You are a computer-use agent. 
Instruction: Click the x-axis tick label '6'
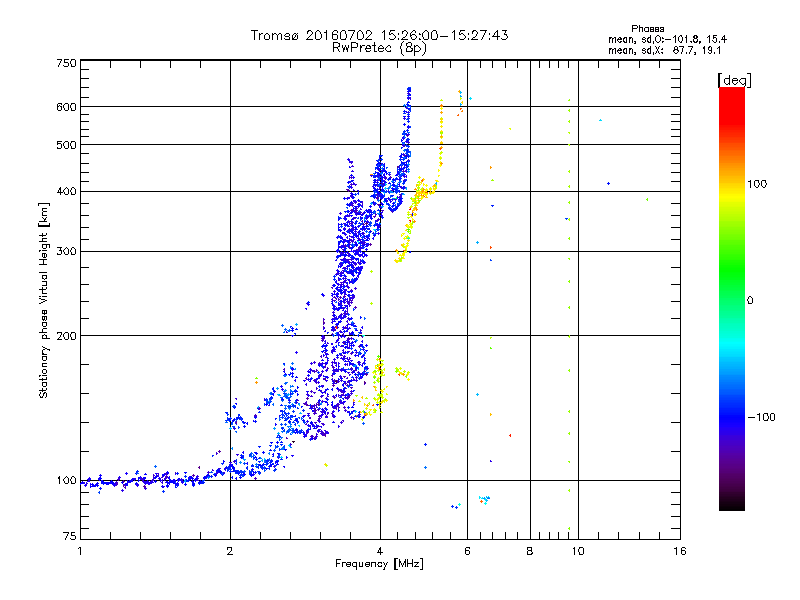(467, 551)
